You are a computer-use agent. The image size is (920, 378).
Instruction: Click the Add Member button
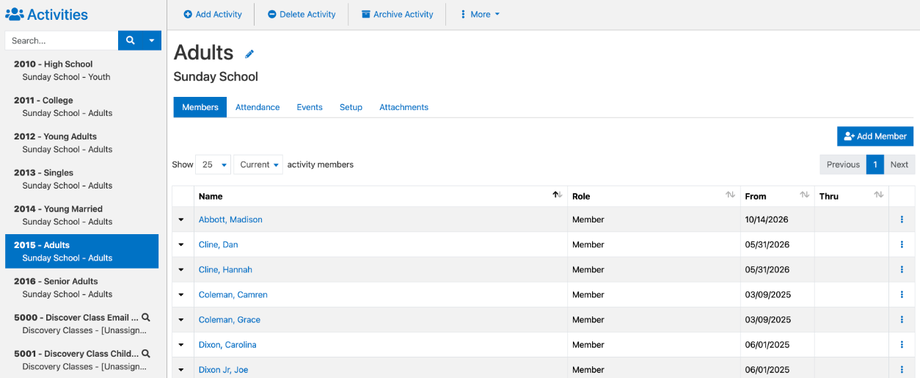click(x=875, y=136)
